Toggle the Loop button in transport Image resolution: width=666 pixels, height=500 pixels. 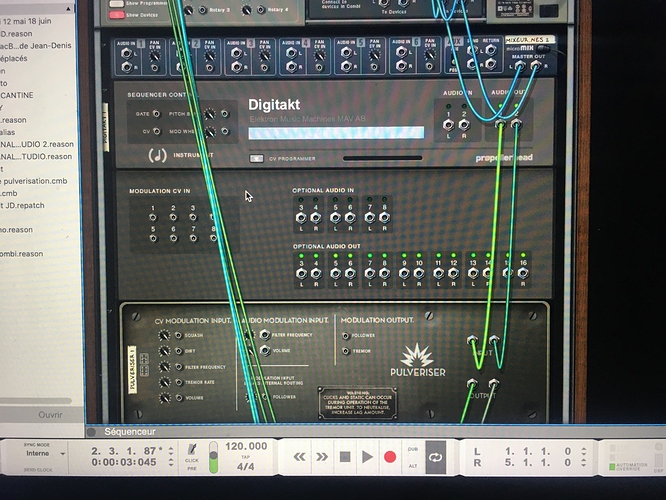pyautogui.click(x=436, y=458)
